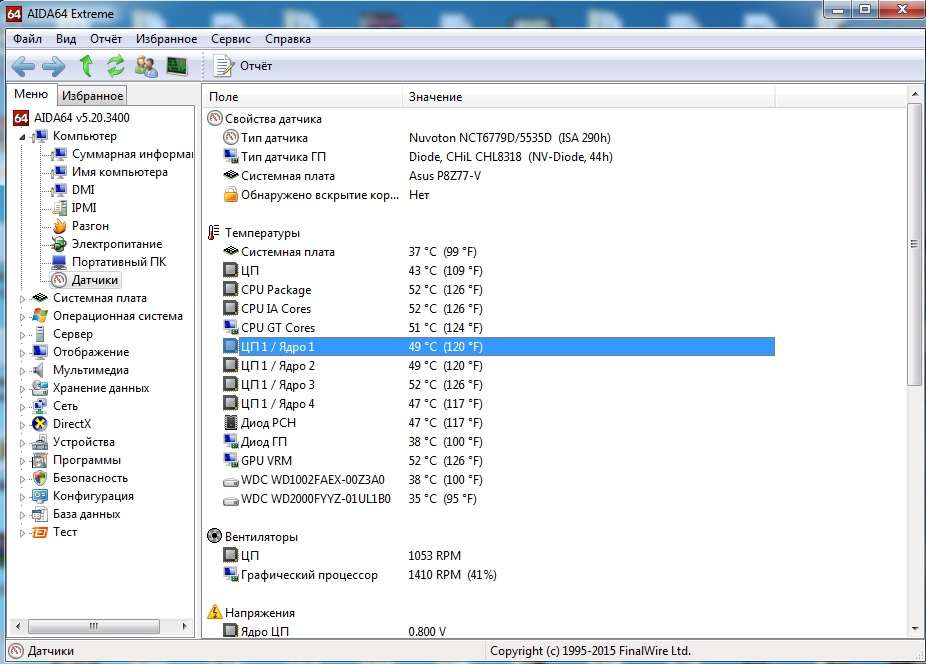This screenshot has height=664, width=926.
Task: Collapse the Компьютер tree node
Action: coord(22,137)
